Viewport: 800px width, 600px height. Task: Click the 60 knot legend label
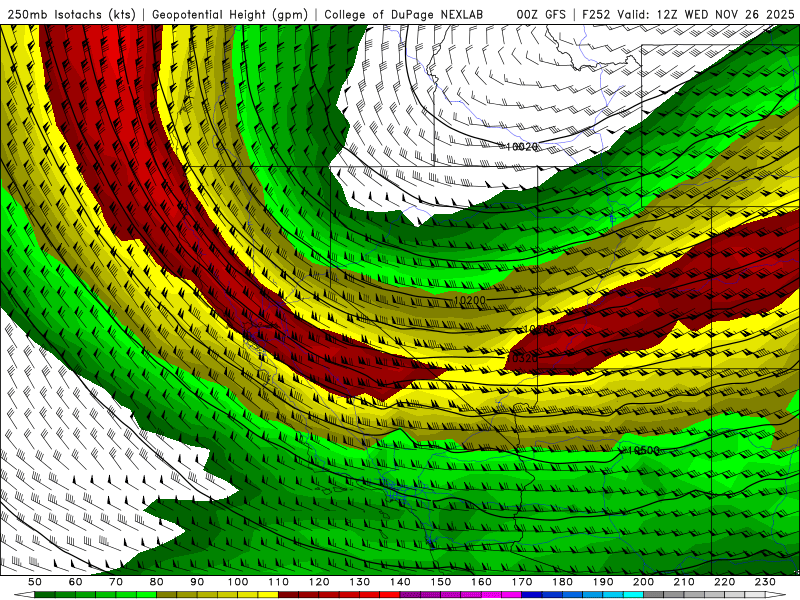(x=76, y=582)
